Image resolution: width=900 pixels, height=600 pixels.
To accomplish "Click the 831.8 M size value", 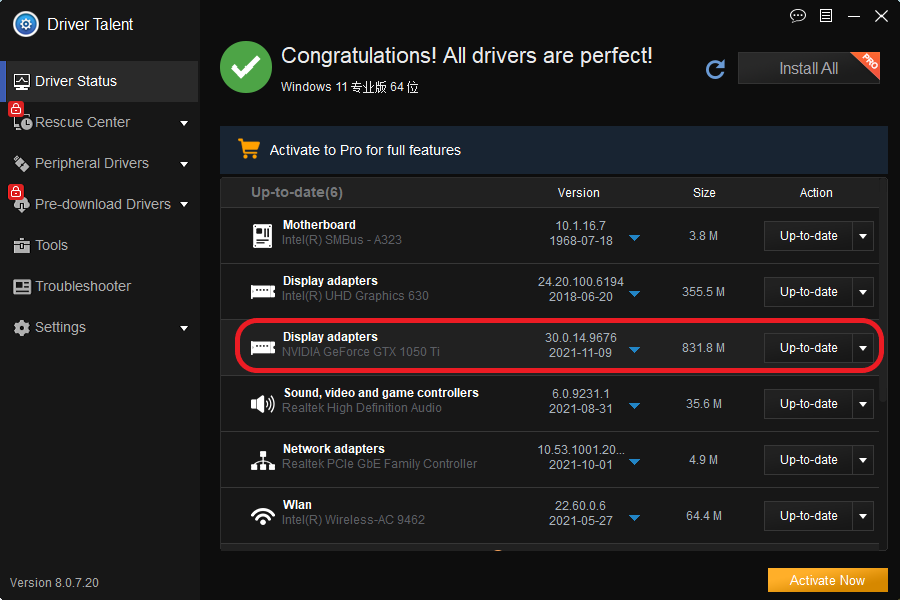I will pos(703,348).
